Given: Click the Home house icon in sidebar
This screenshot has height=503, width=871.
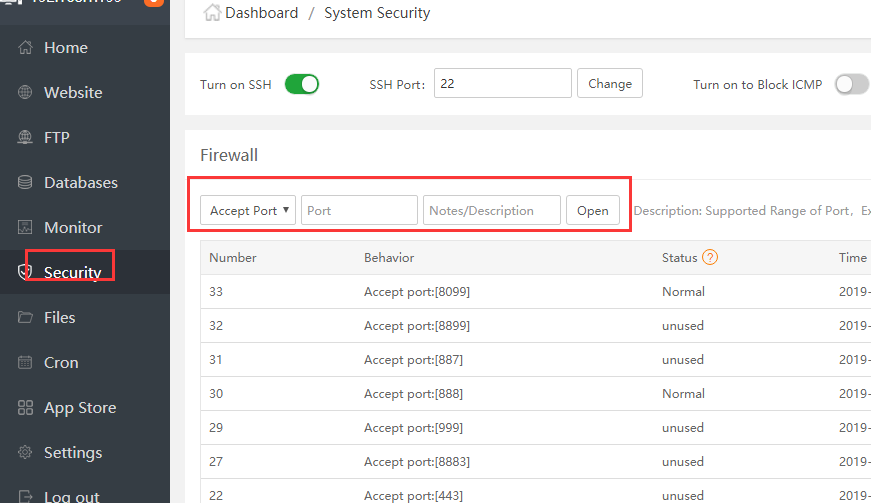Looking at the screenshot, I should click(25, 48).
